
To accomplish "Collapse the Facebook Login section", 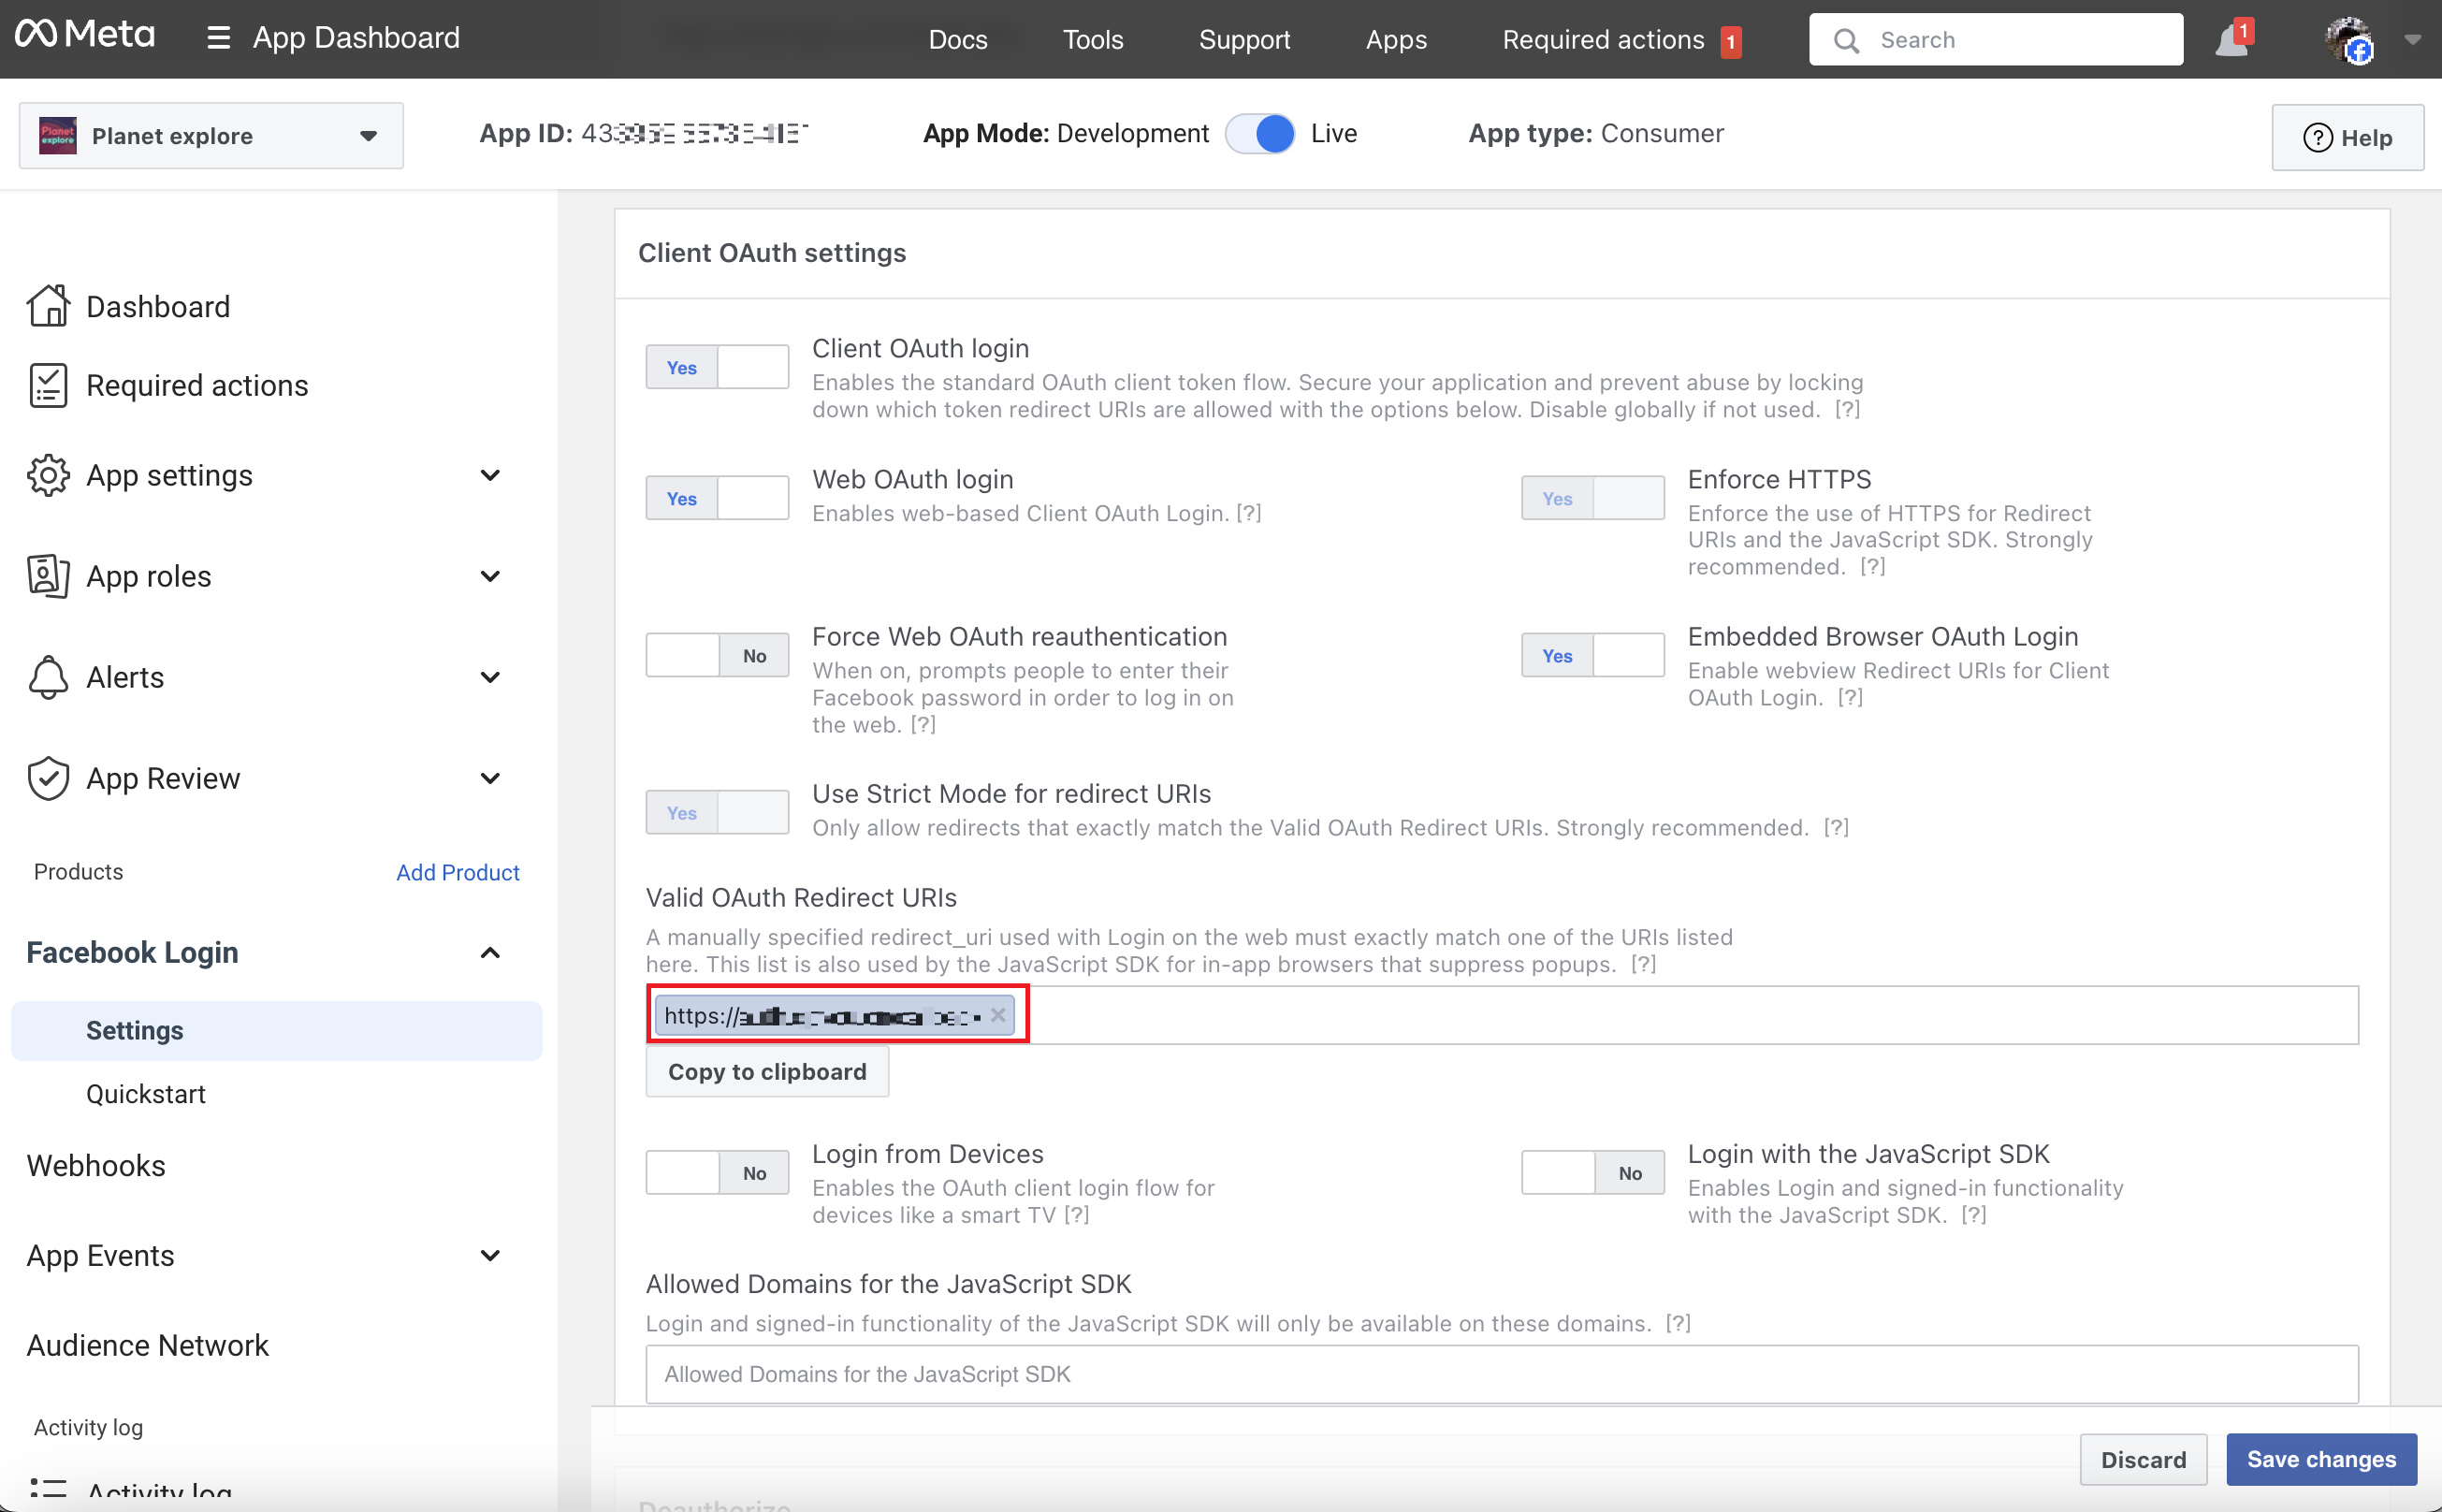I will (x=489, y=952).
